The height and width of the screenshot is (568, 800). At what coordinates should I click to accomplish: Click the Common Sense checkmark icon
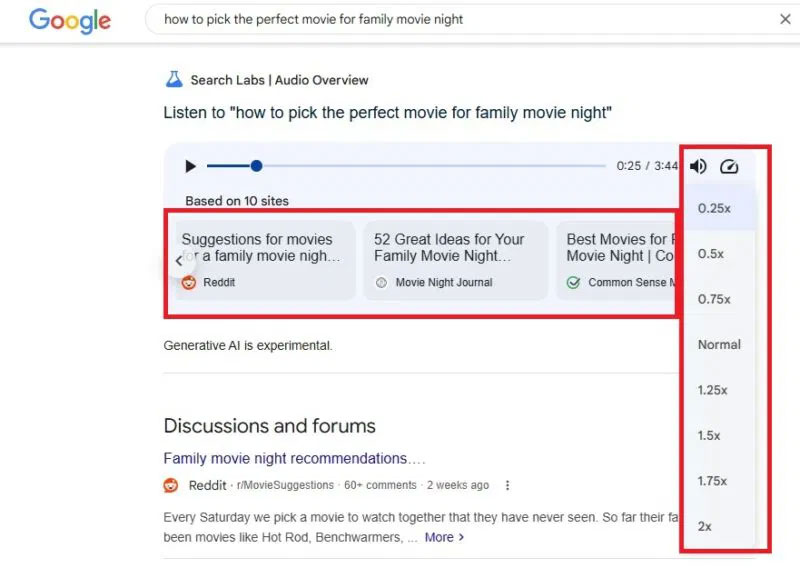point(573,282)
